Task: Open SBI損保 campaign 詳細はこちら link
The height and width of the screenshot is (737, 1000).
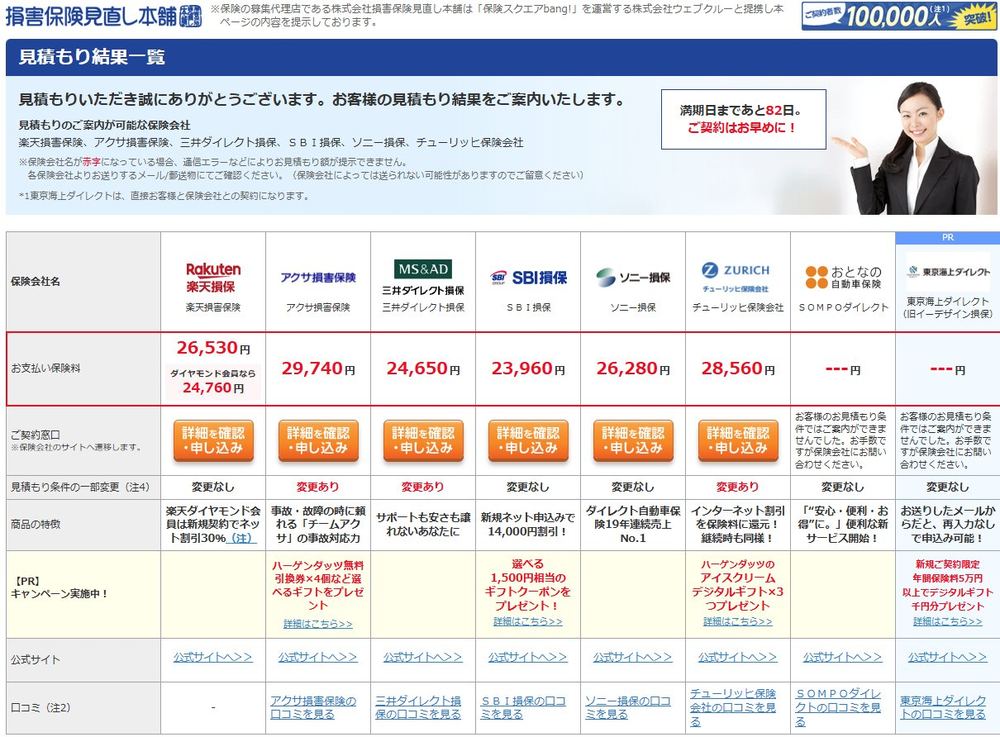Action: coord(528,621)
